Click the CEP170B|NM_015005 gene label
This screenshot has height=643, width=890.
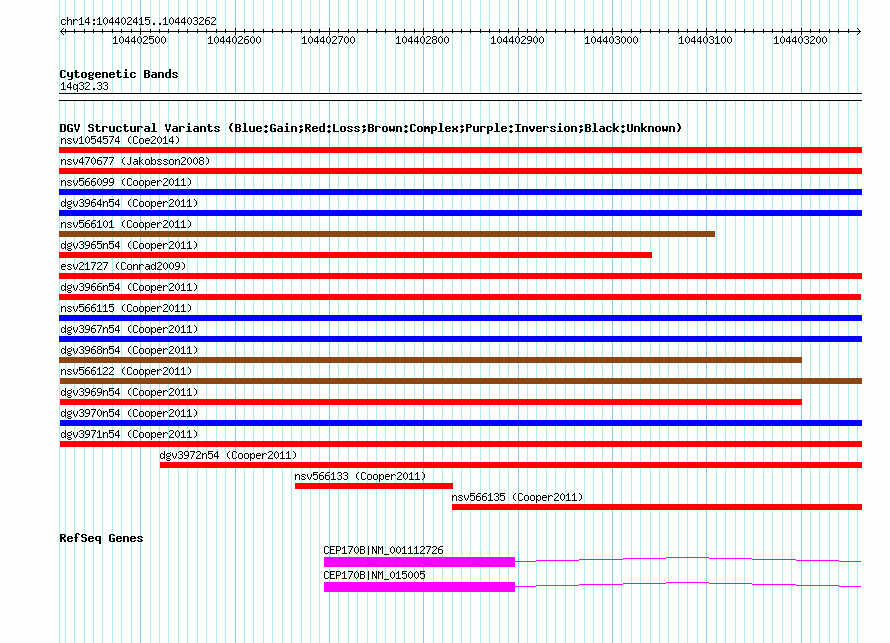point(374,575)
